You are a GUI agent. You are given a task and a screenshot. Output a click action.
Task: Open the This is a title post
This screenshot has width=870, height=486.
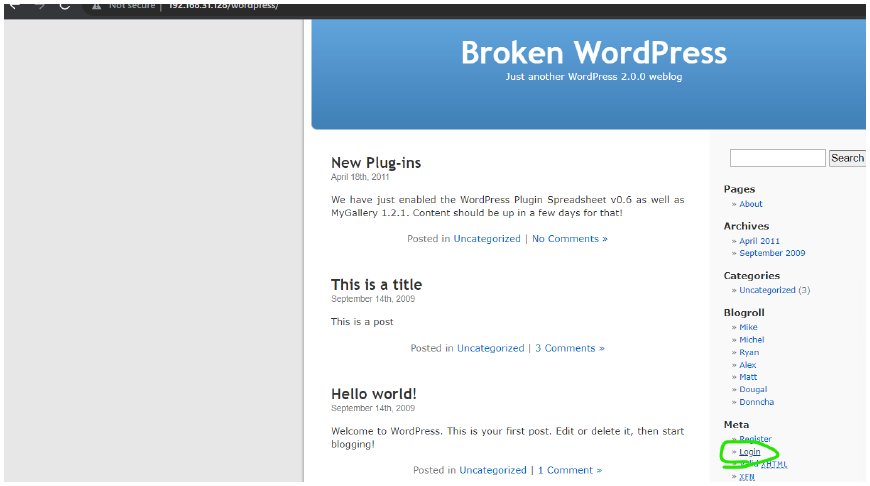click(377, 285)
